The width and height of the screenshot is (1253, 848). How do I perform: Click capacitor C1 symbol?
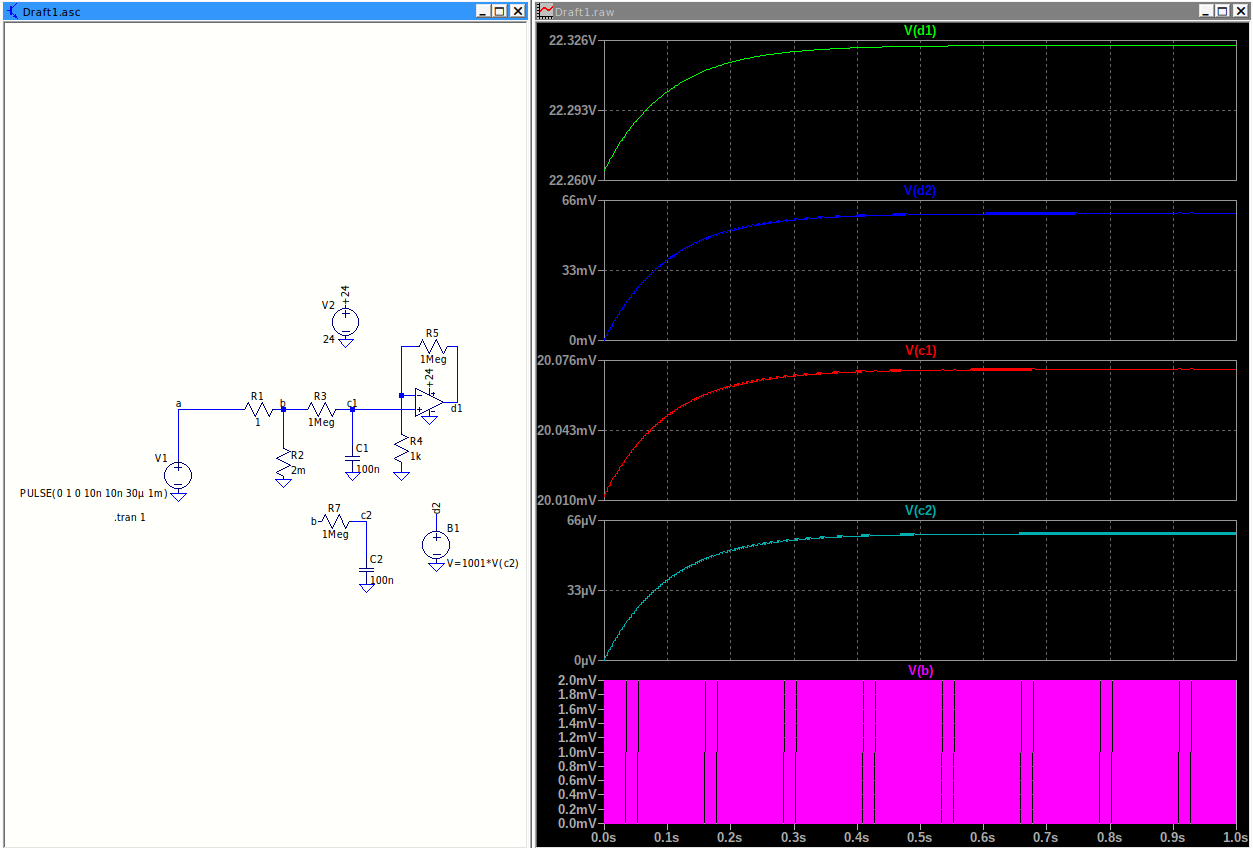[x=352, y=460]
